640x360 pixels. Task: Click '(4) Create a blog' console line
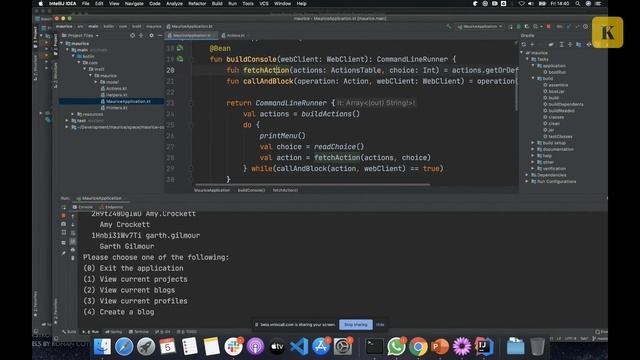point(119,312)
